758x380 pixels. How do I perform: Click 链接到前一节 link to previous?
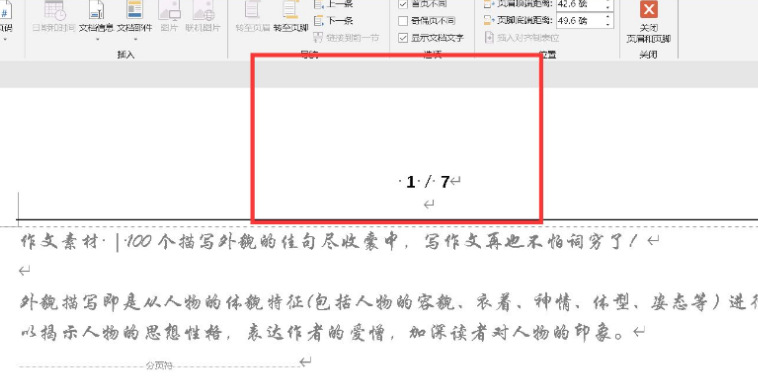pos(346,38)
